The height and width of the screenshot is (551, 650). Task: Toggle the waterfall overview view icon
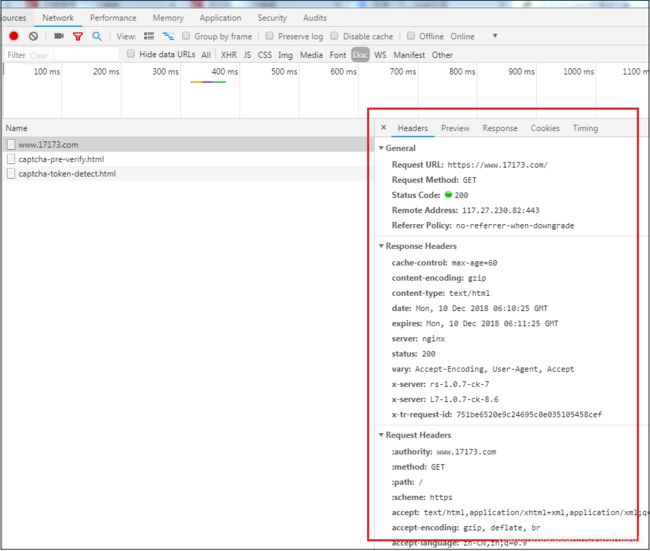pyautogui.click(x=168, y=36)
